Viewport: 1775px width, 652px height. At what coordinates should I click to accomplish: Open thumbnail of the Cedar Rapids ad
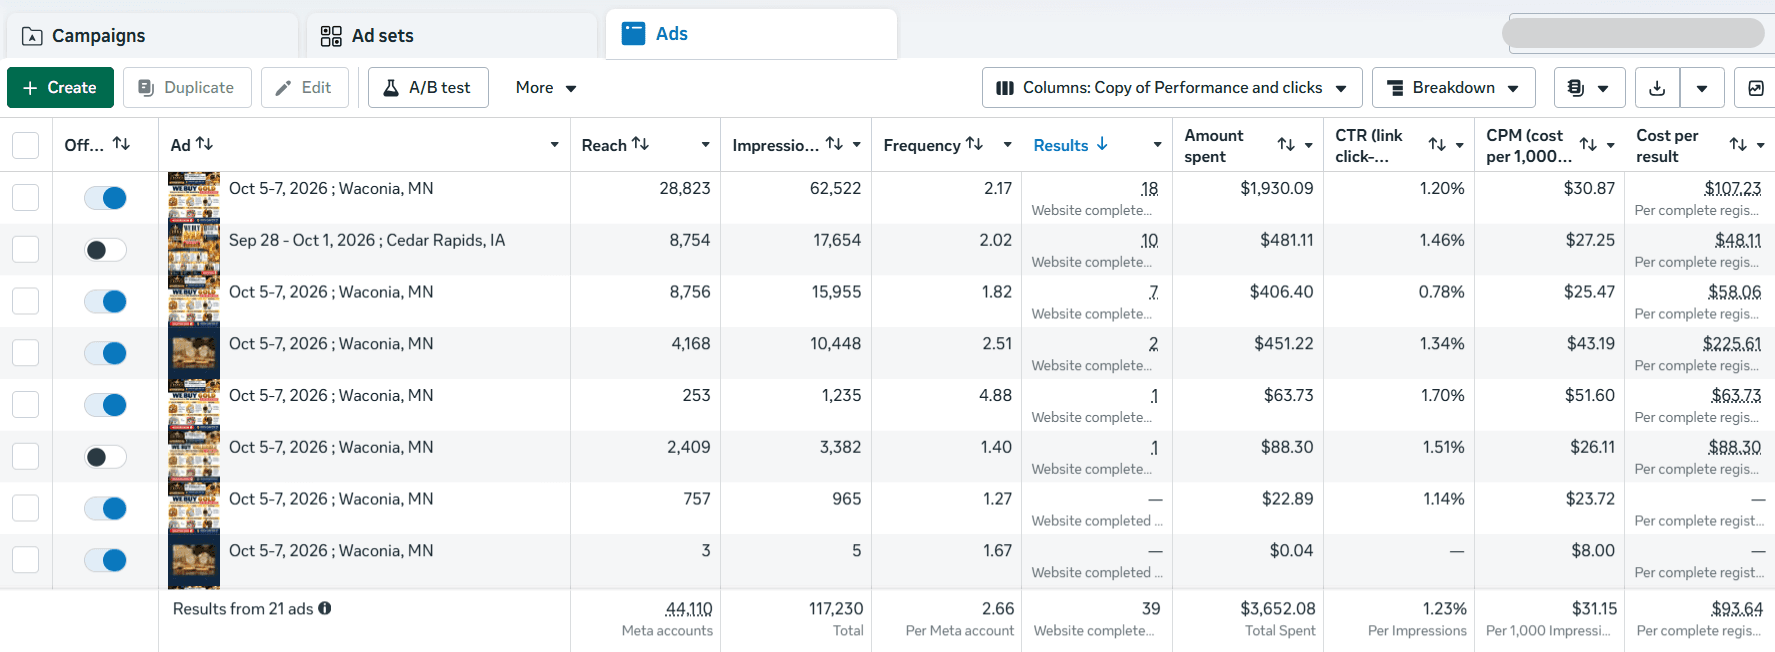tap(194, 250)
